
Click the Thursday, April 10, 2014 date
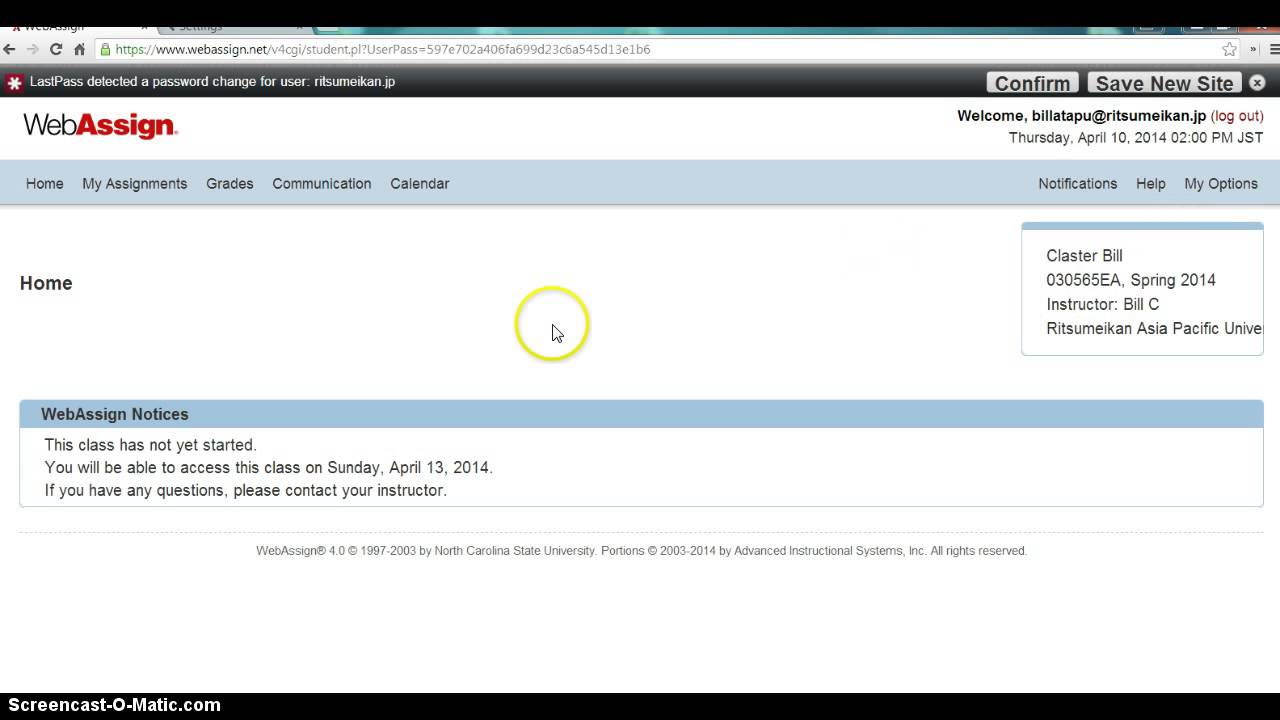point(1136,138)
